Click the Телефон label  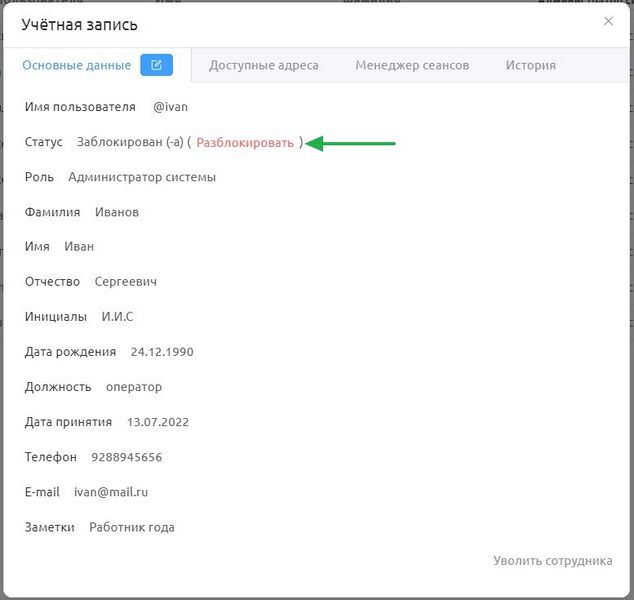(x=51, y=457)
